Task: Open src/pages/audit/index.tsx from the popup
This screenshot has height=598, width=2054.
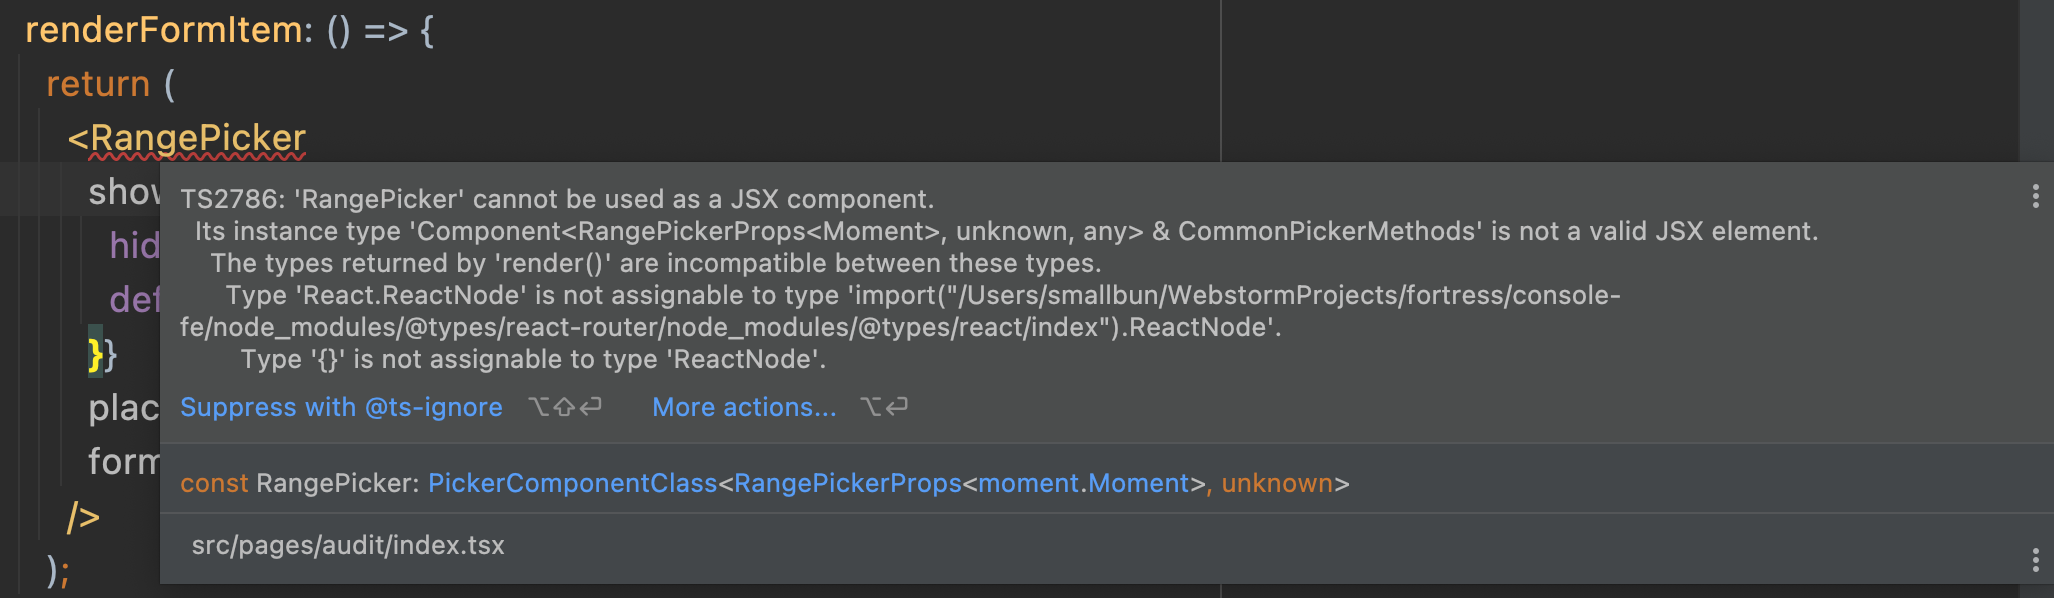Action: point(348,546)
